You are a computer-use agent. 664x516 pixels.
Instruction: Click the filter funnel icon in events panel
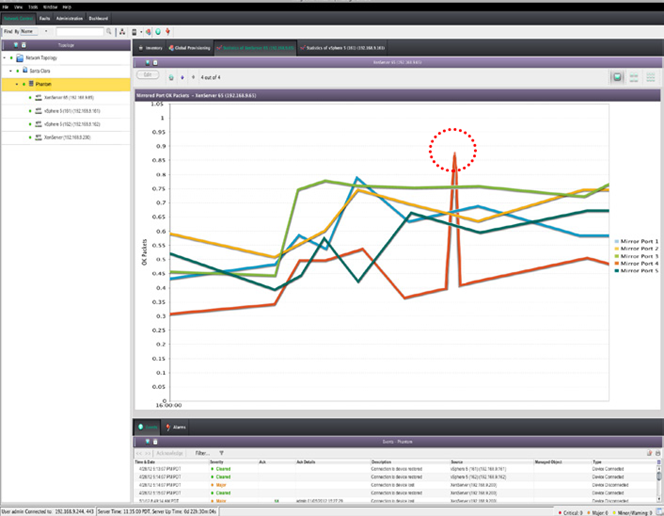[222, 453]
